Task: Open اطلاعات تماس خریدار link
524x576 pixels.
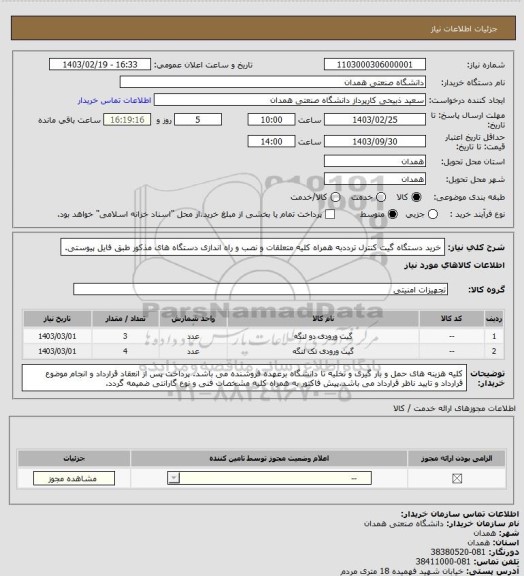Action: pos(114,101)
